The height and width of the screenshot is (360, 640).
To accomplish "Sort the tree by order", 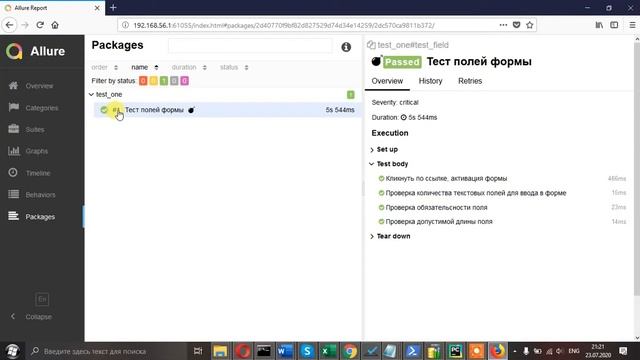I will click(104, 67).
